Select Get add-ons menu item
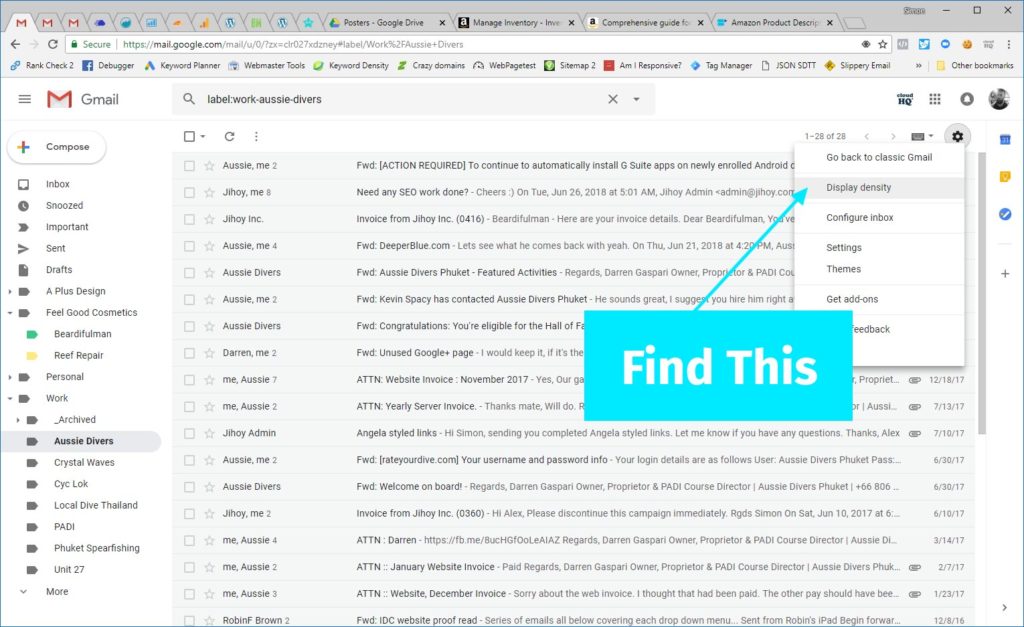Screen dimensions: 1024x627 pyautogui.click(x=879, y=299)
